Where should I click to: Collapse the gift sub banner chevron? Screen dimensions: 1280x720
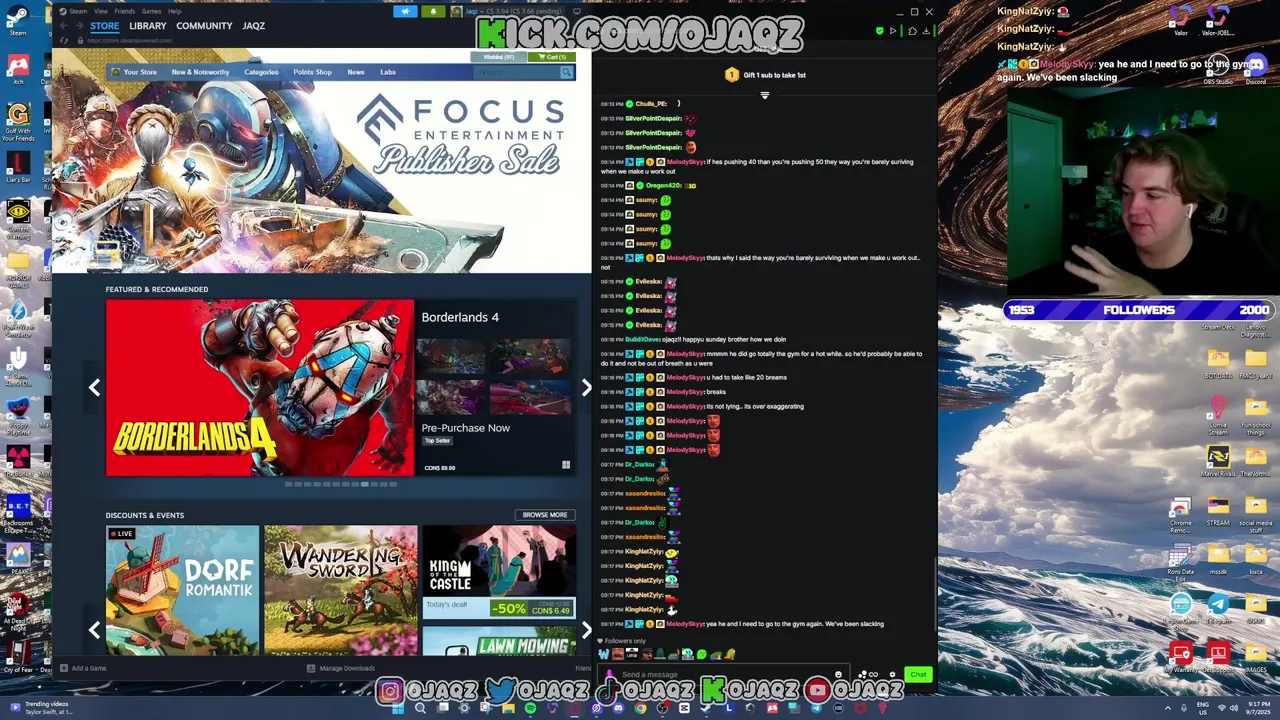click(765, 96)
